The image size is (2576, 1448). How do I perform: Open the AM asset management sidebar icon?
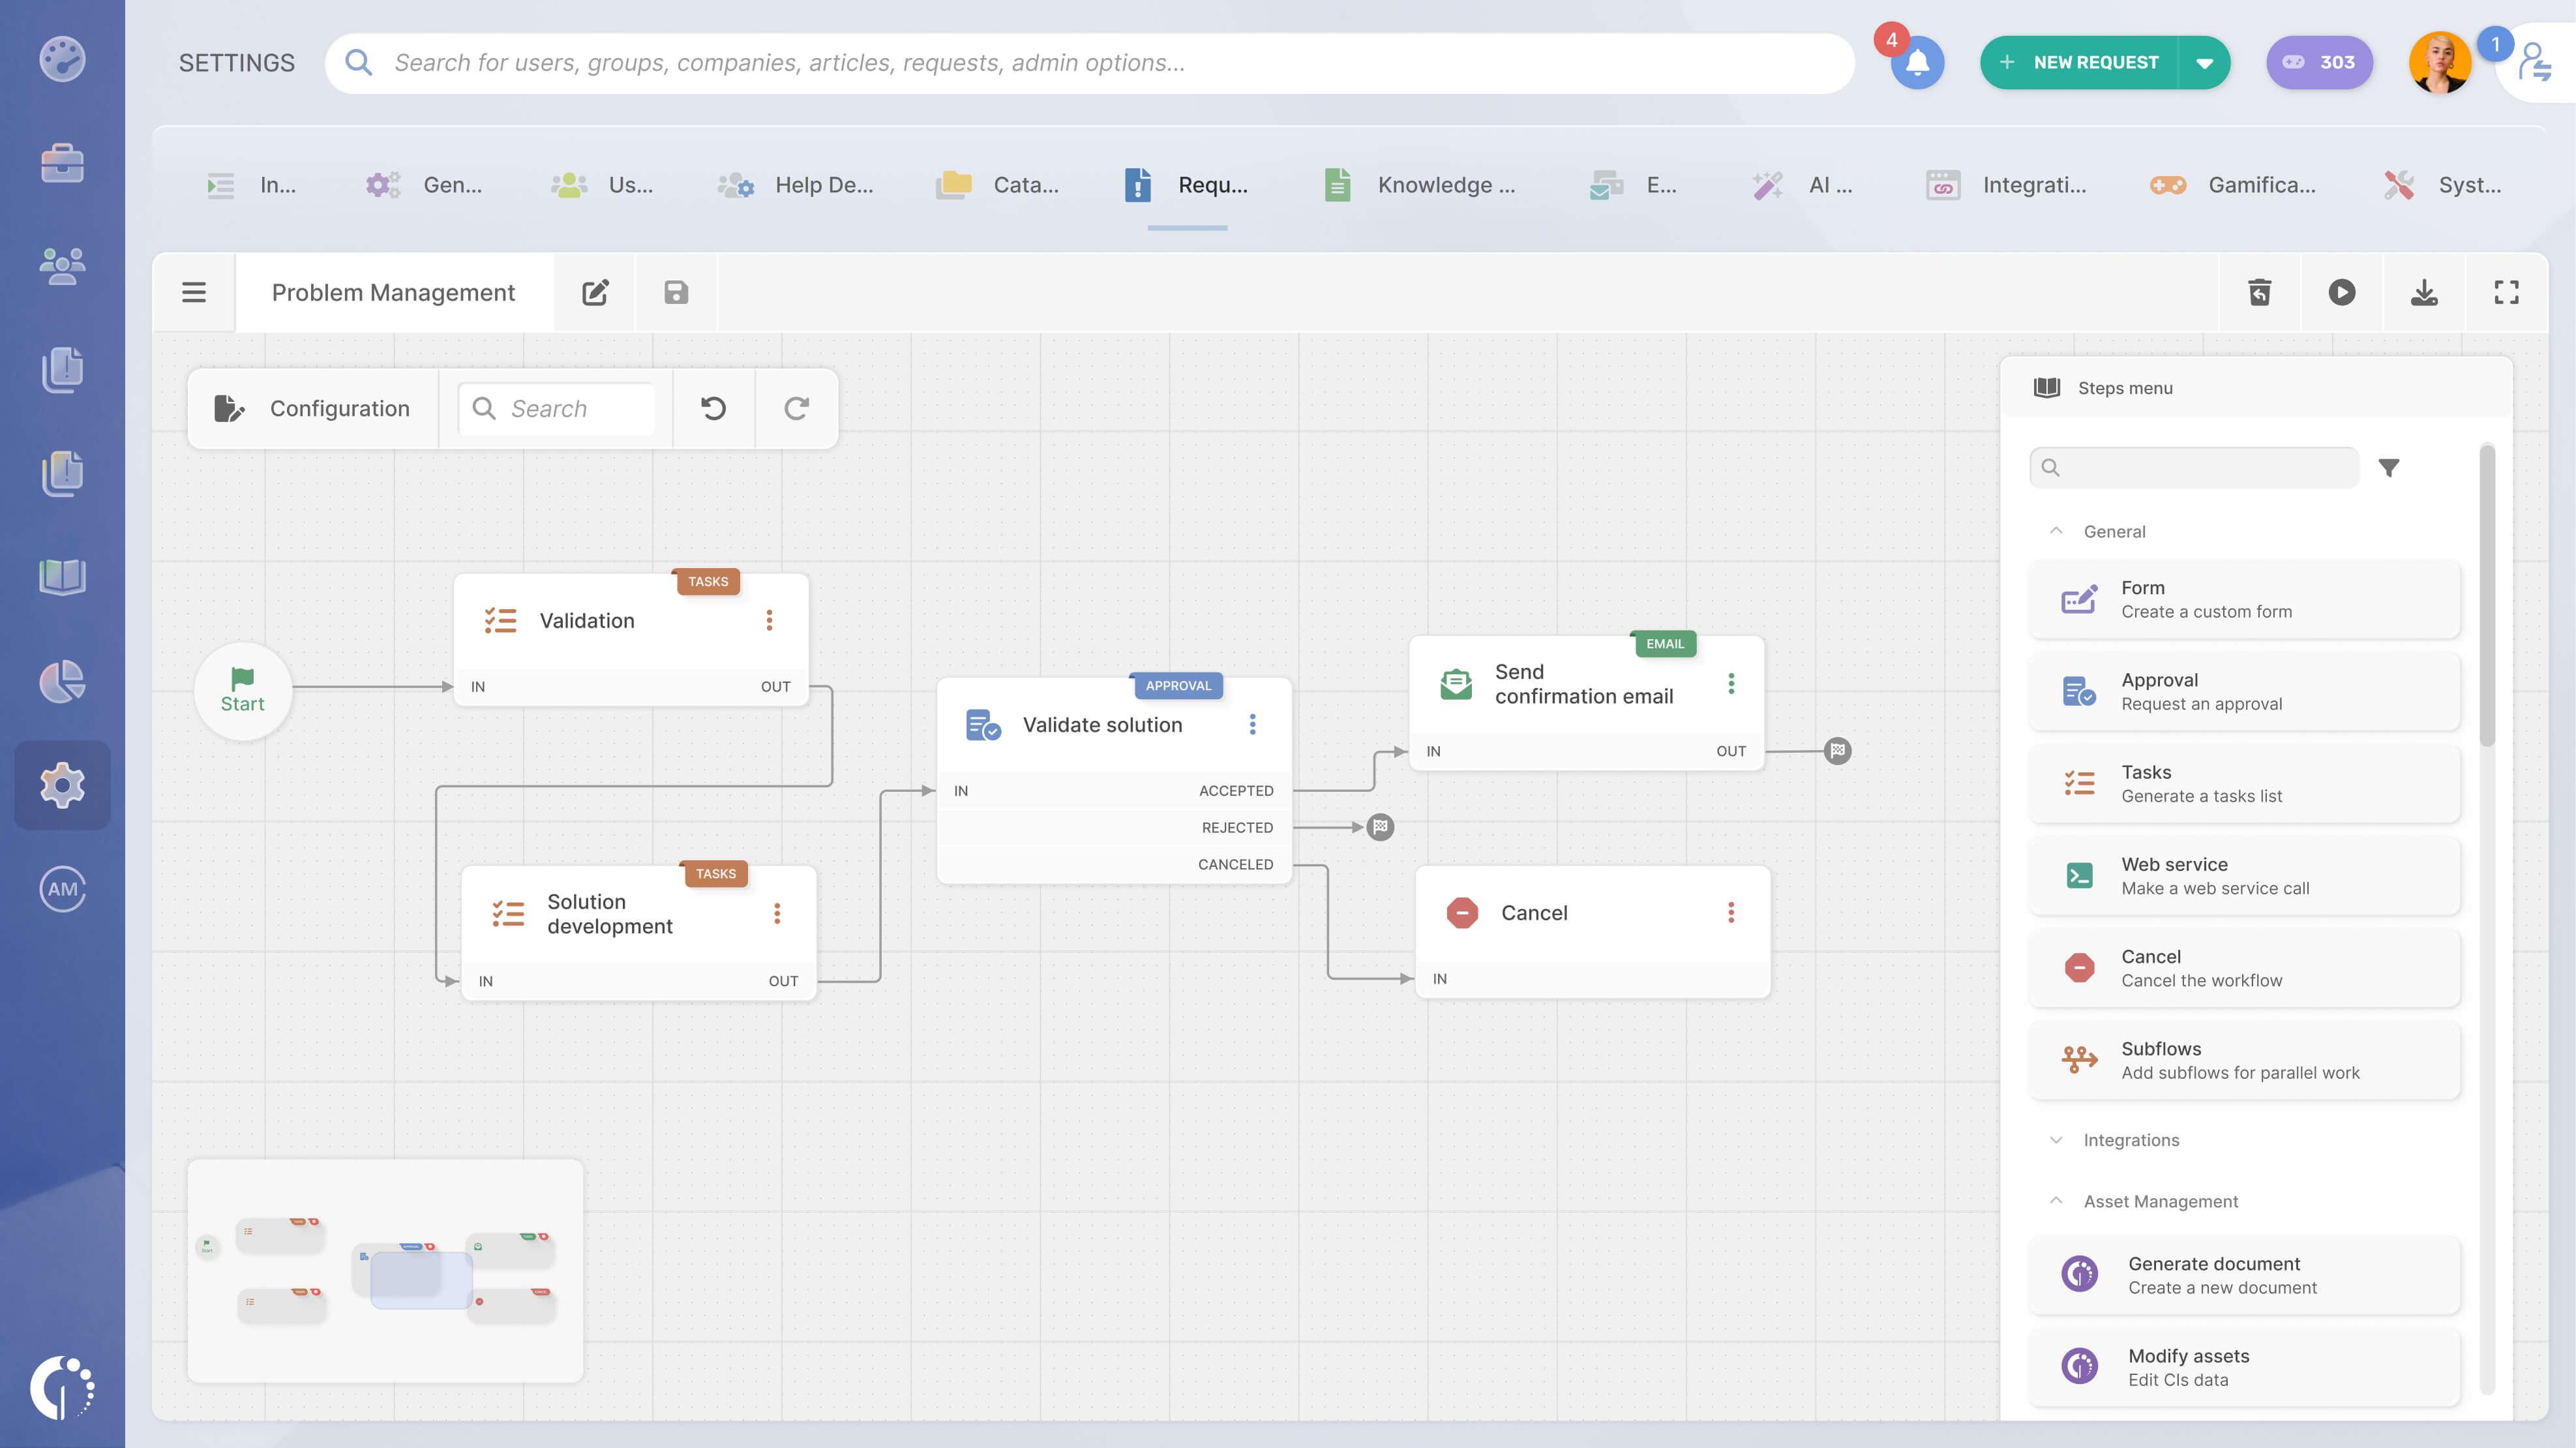pyautogui.click(x=62, y=889)
